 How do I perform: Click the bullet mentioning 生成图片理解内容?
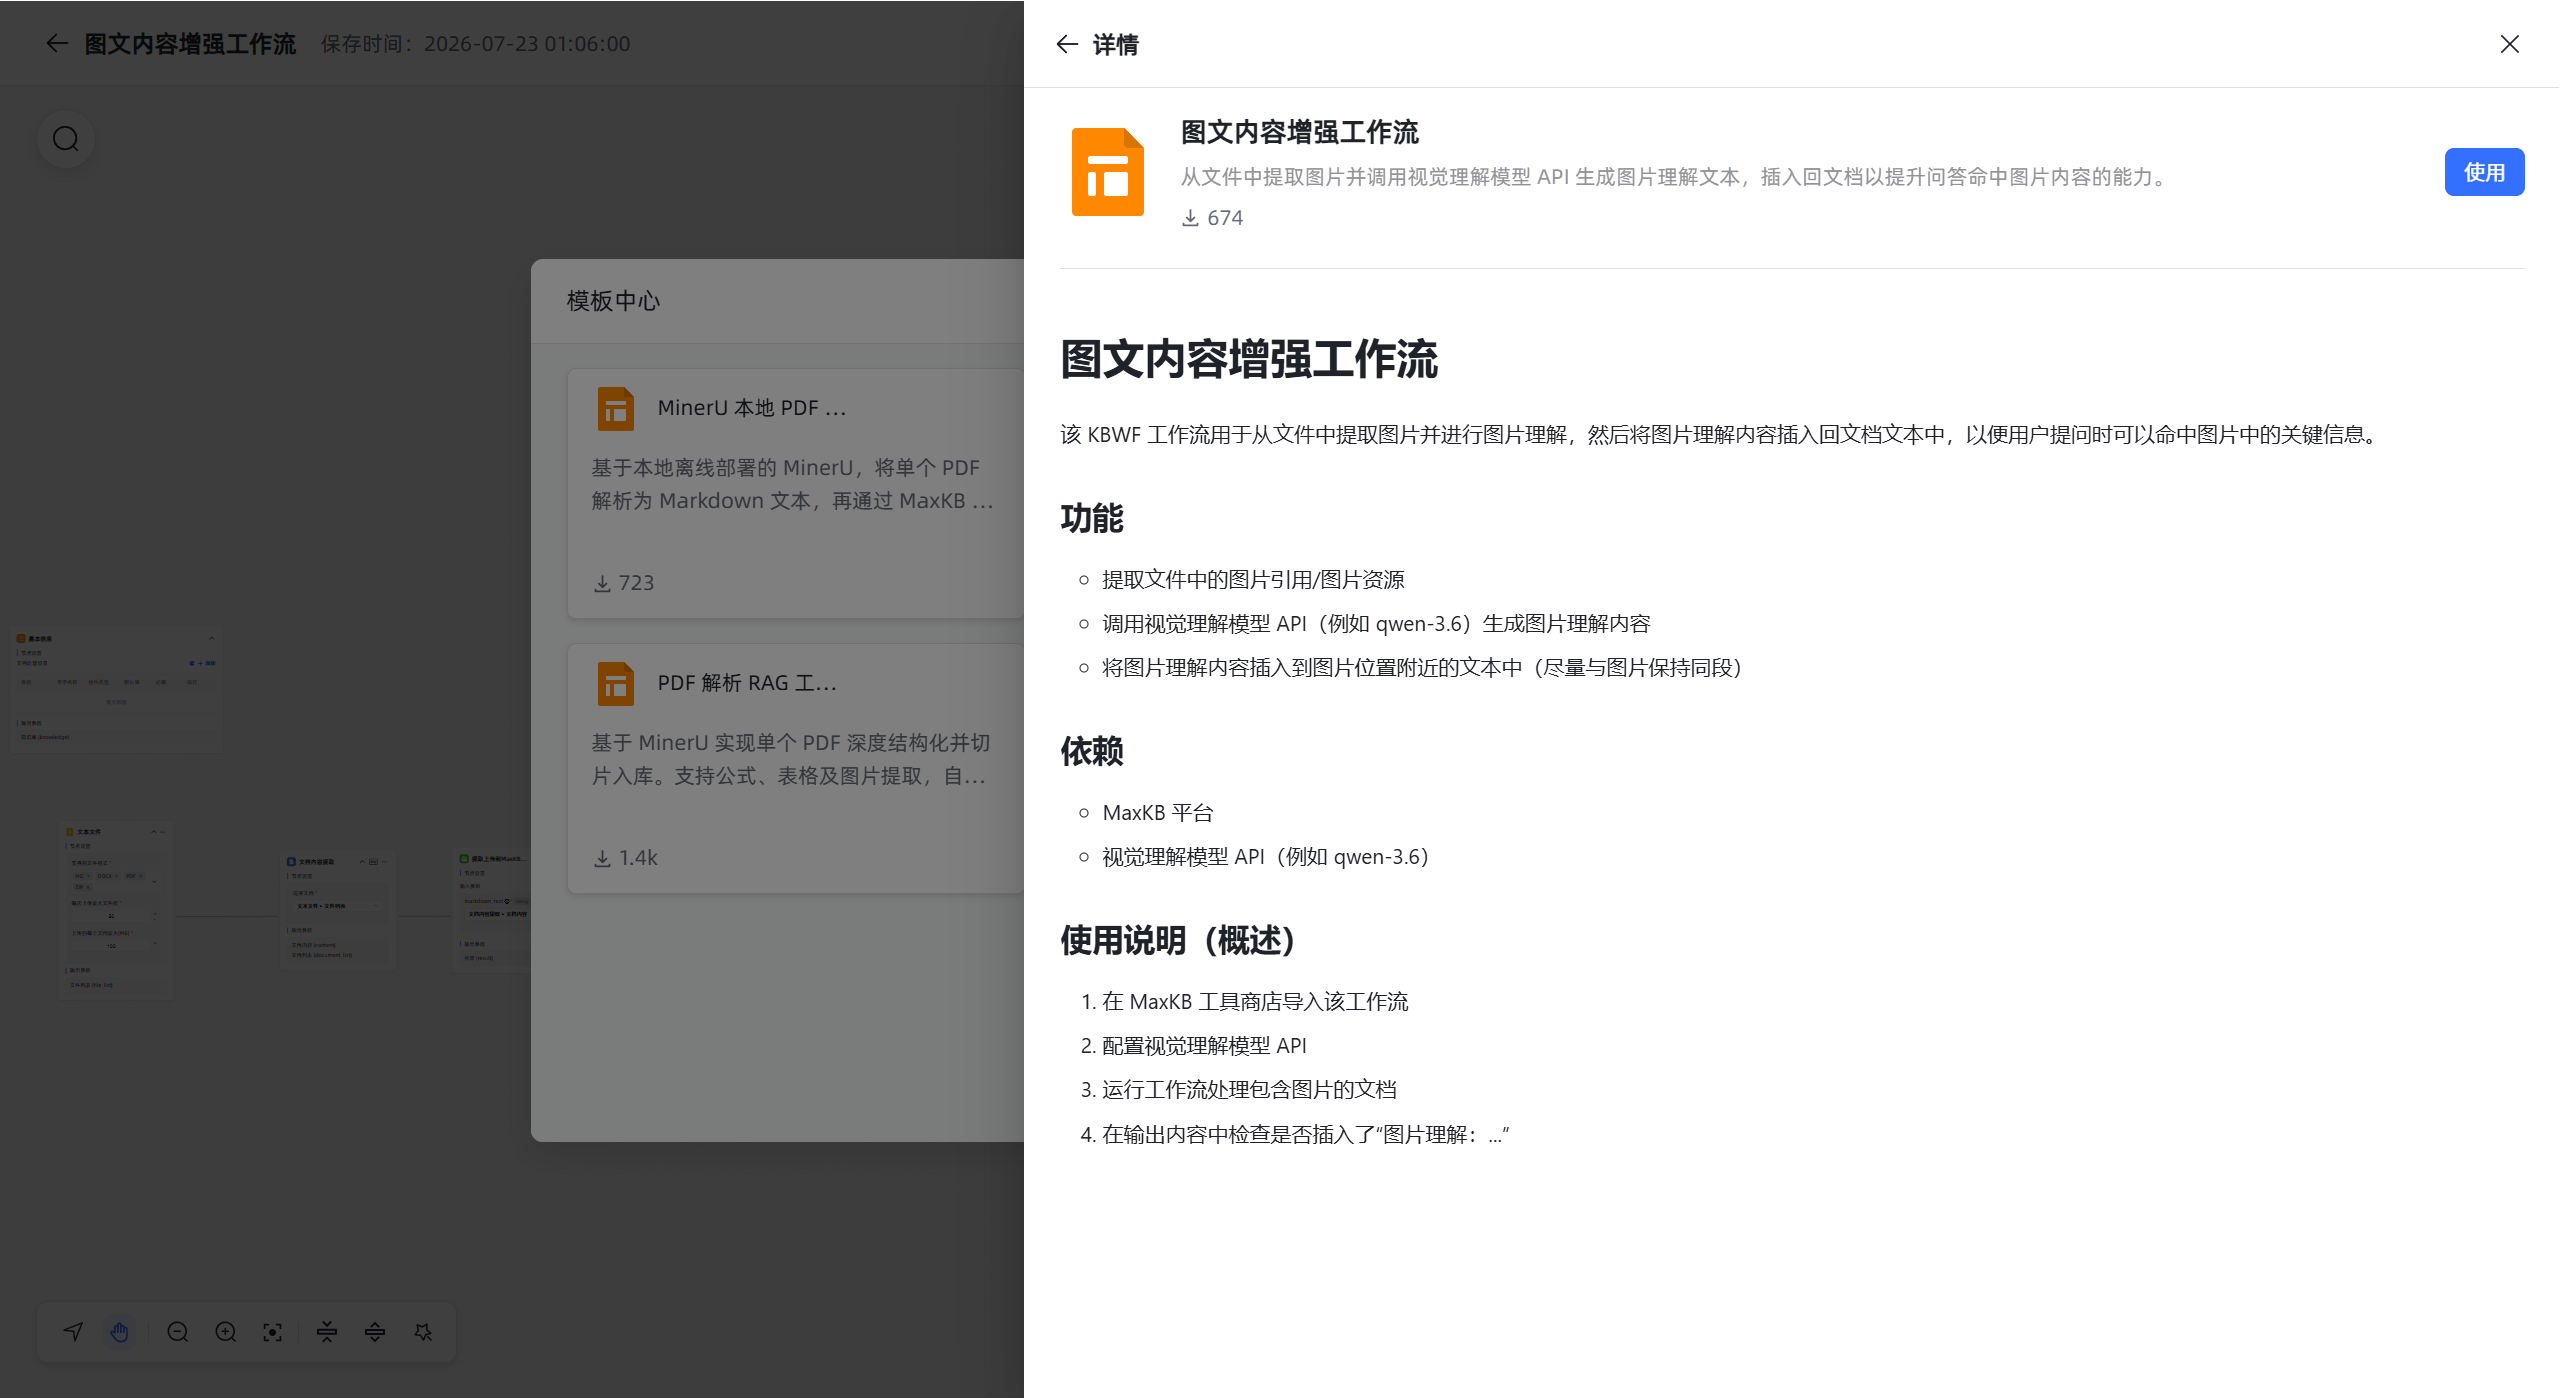point(1376,624)
